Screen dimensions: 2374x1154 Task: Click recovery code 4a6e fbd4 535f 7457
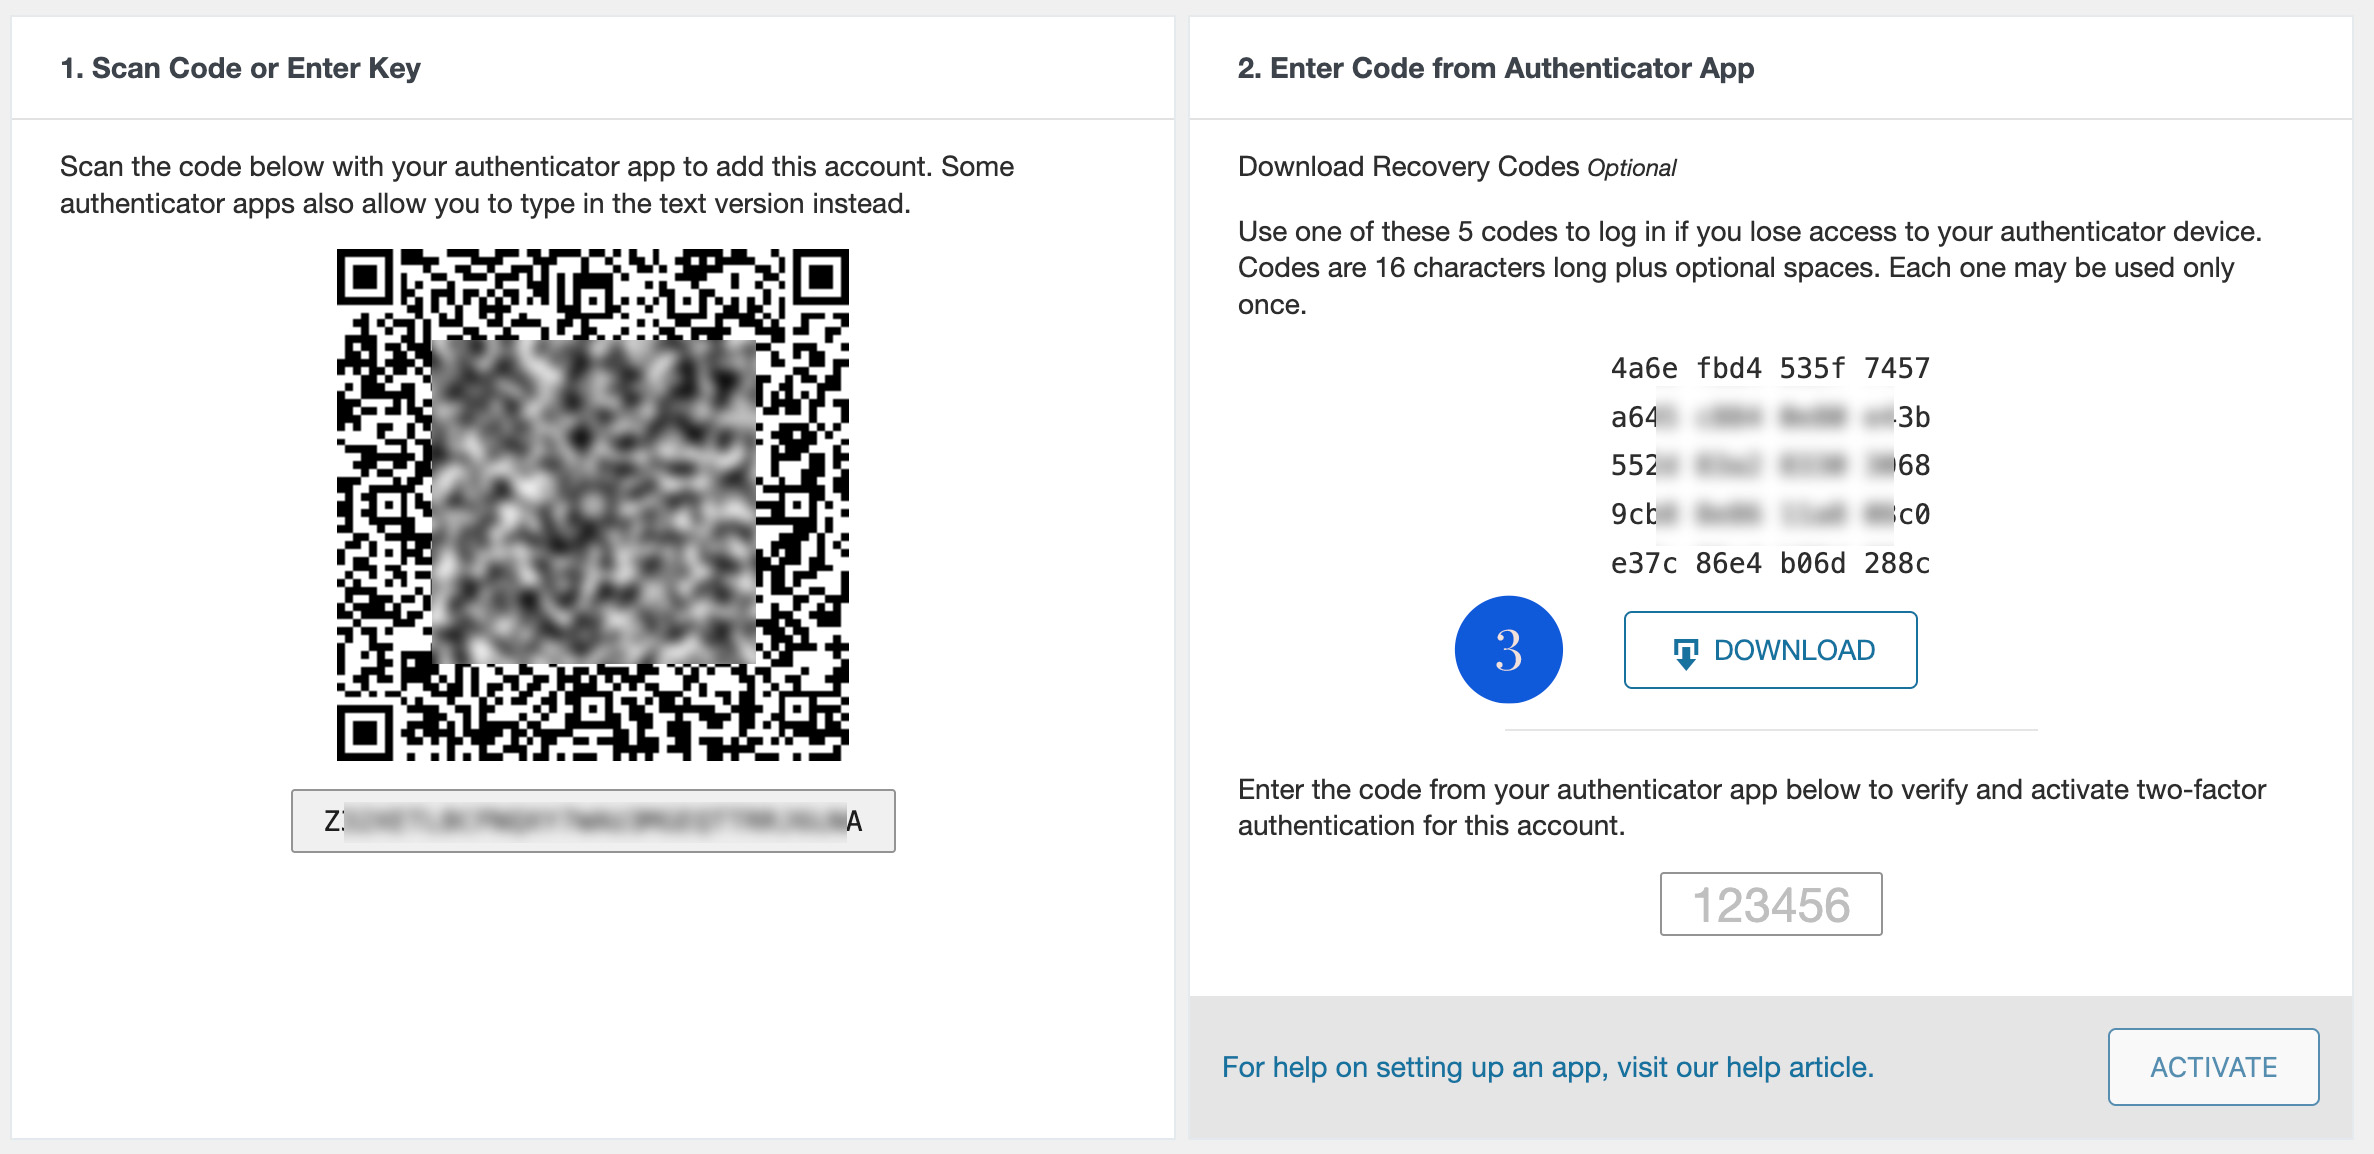(1770, 368)
